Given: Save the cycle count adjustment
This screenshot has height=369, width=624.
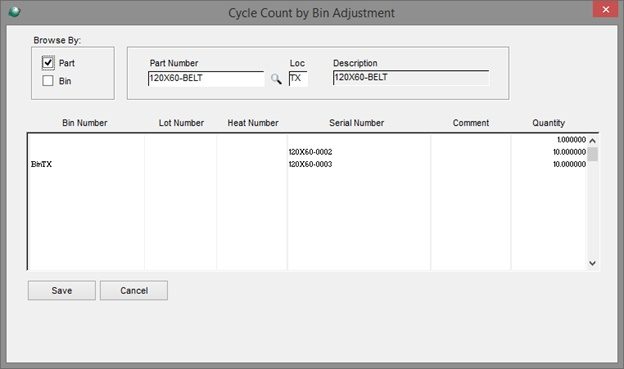Looking at the screenshot, I should (x=62, y=291).
